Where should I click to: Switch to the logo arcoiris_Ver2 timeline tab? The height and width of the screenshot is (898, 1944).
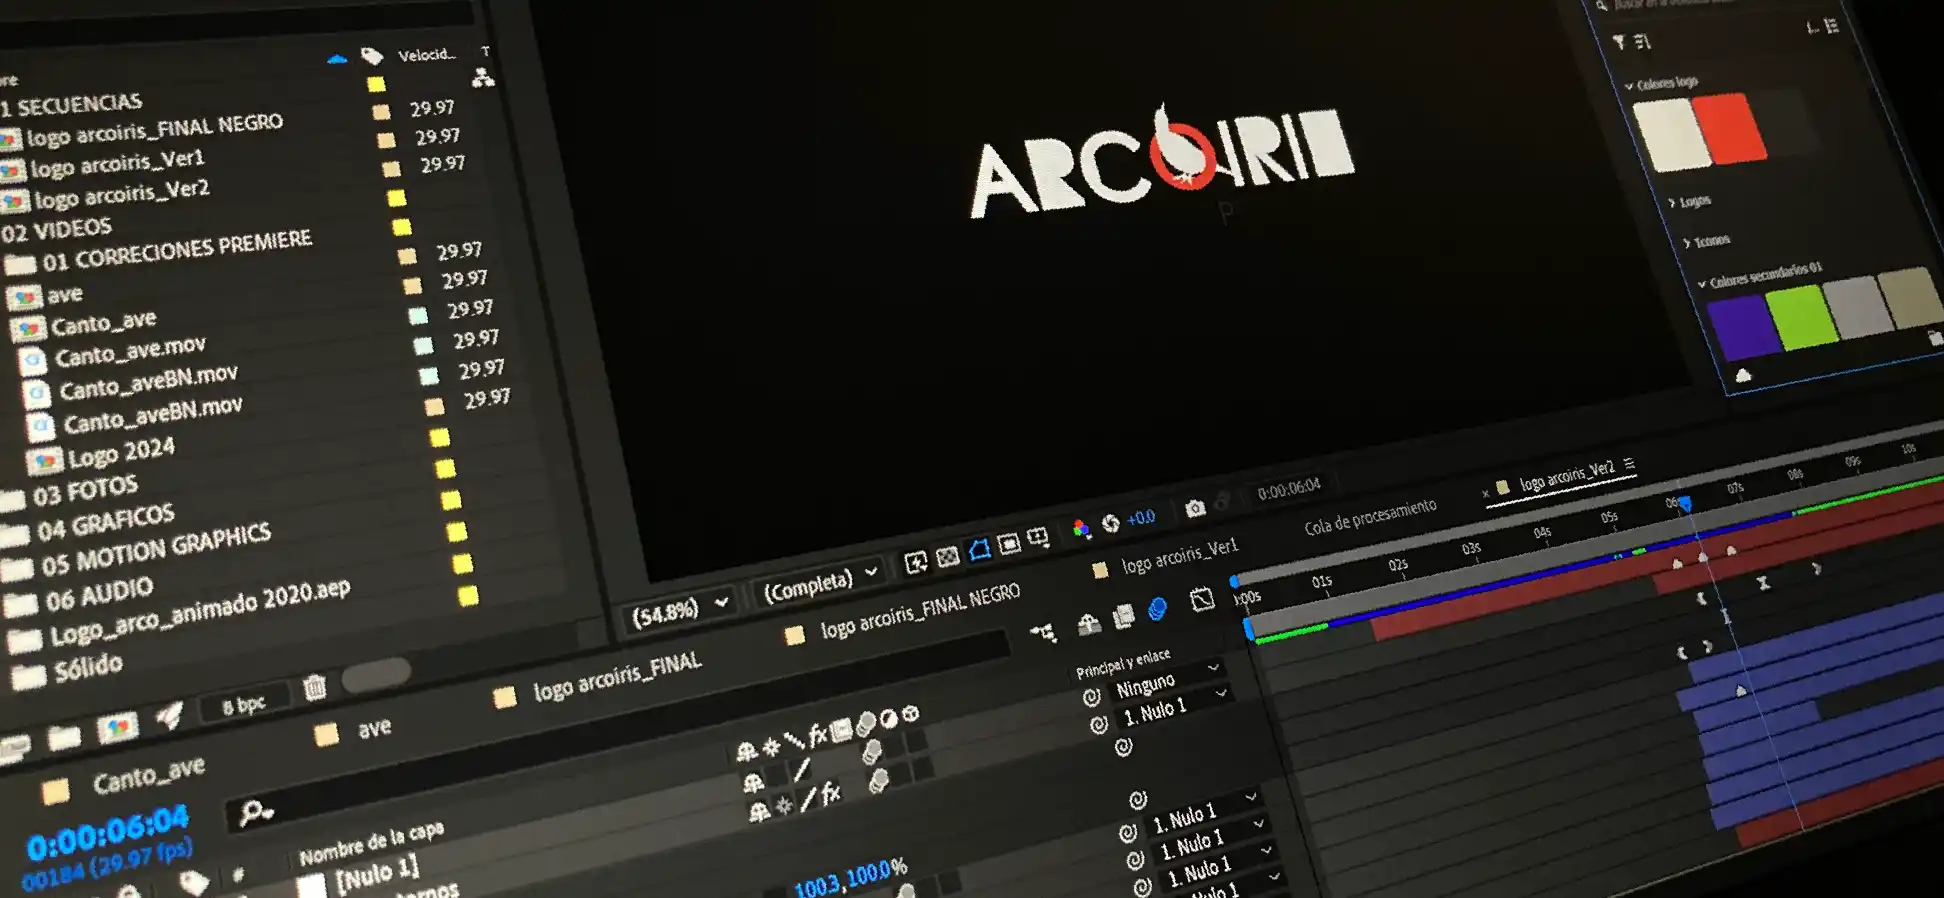pos(1566,475)
